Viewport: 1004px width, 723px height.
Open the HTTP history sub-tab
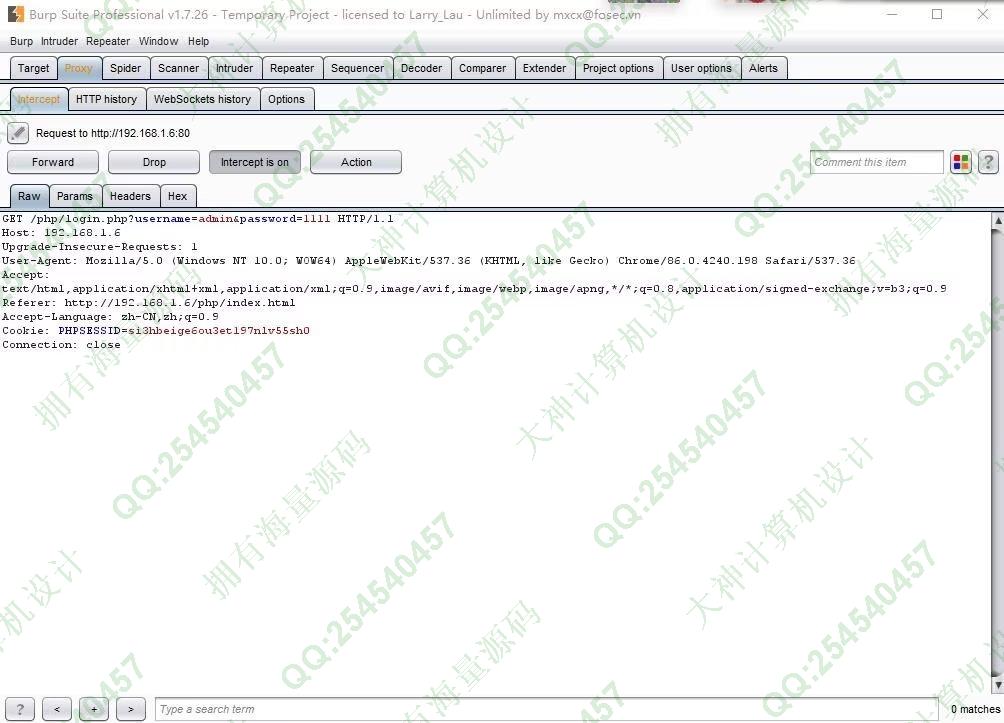click(106, 99)
